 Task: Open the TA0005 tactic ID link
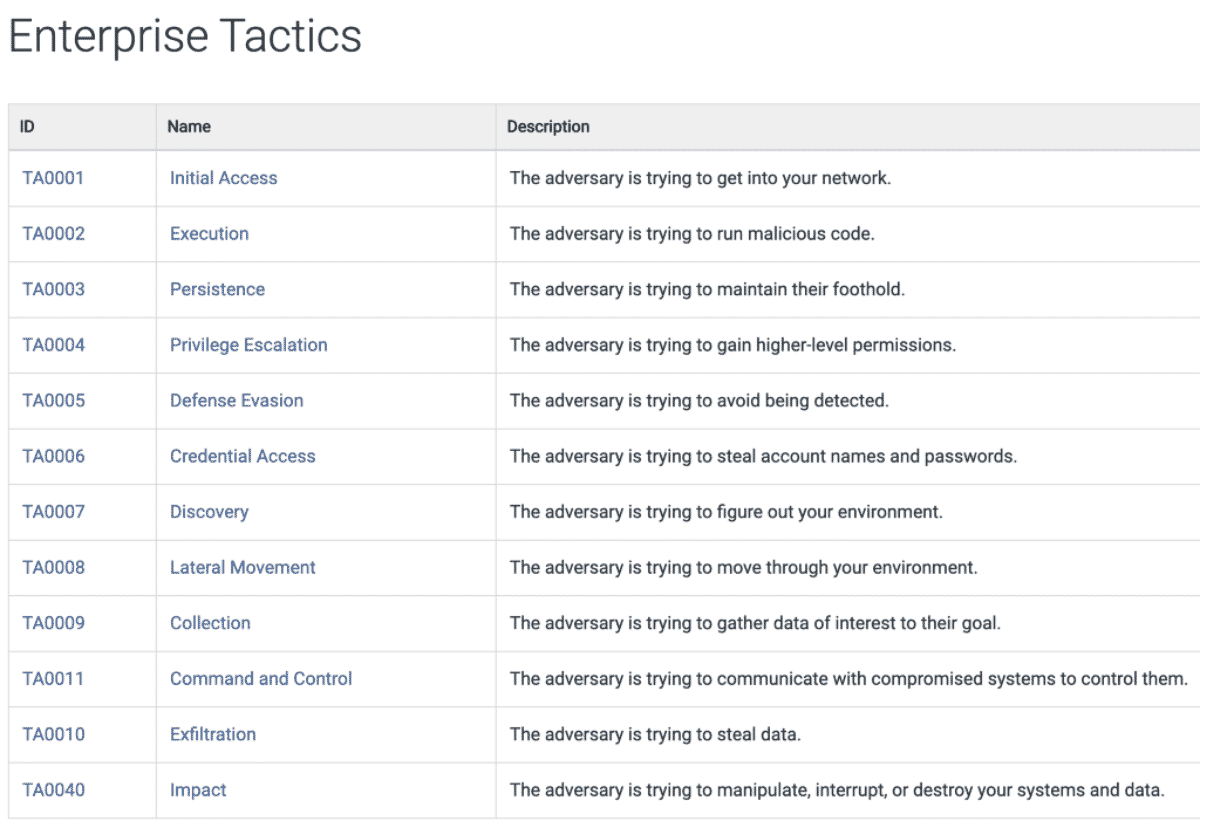(x=53, y=400)
